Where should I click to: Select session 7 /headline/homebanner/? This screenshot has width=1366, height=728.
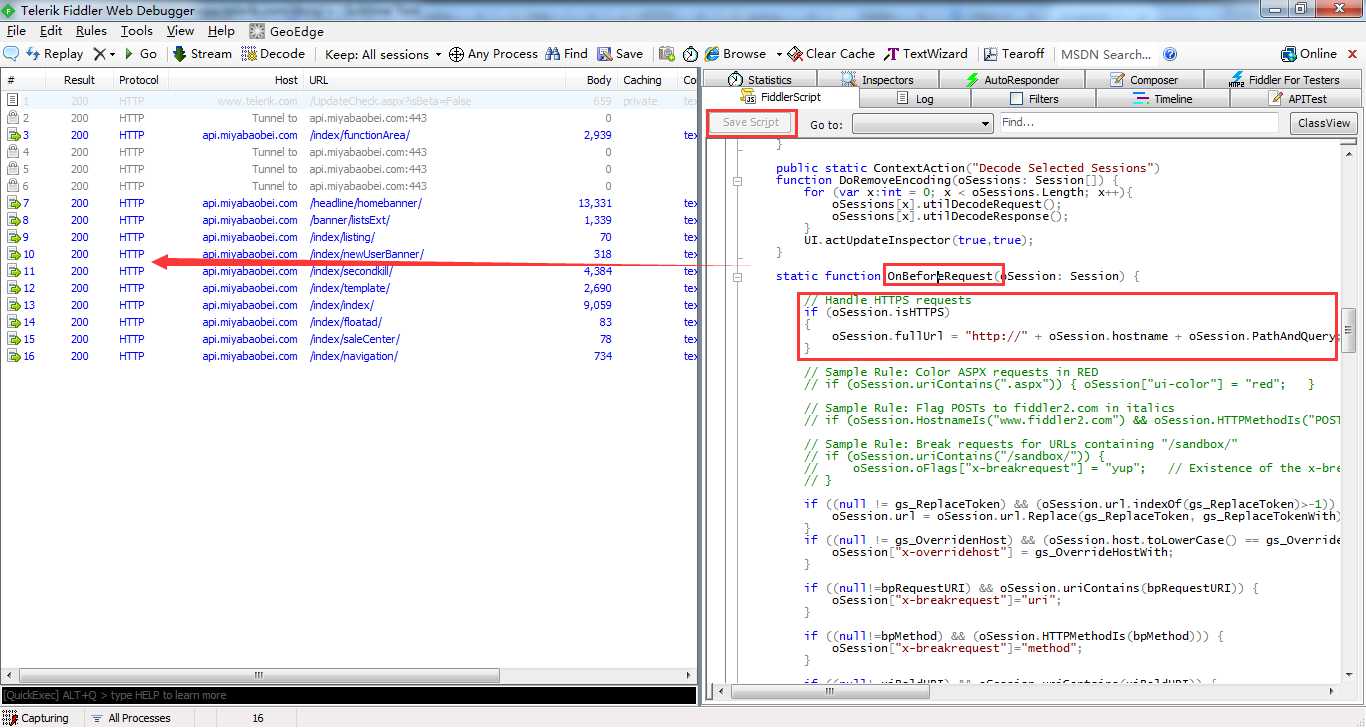349,203
